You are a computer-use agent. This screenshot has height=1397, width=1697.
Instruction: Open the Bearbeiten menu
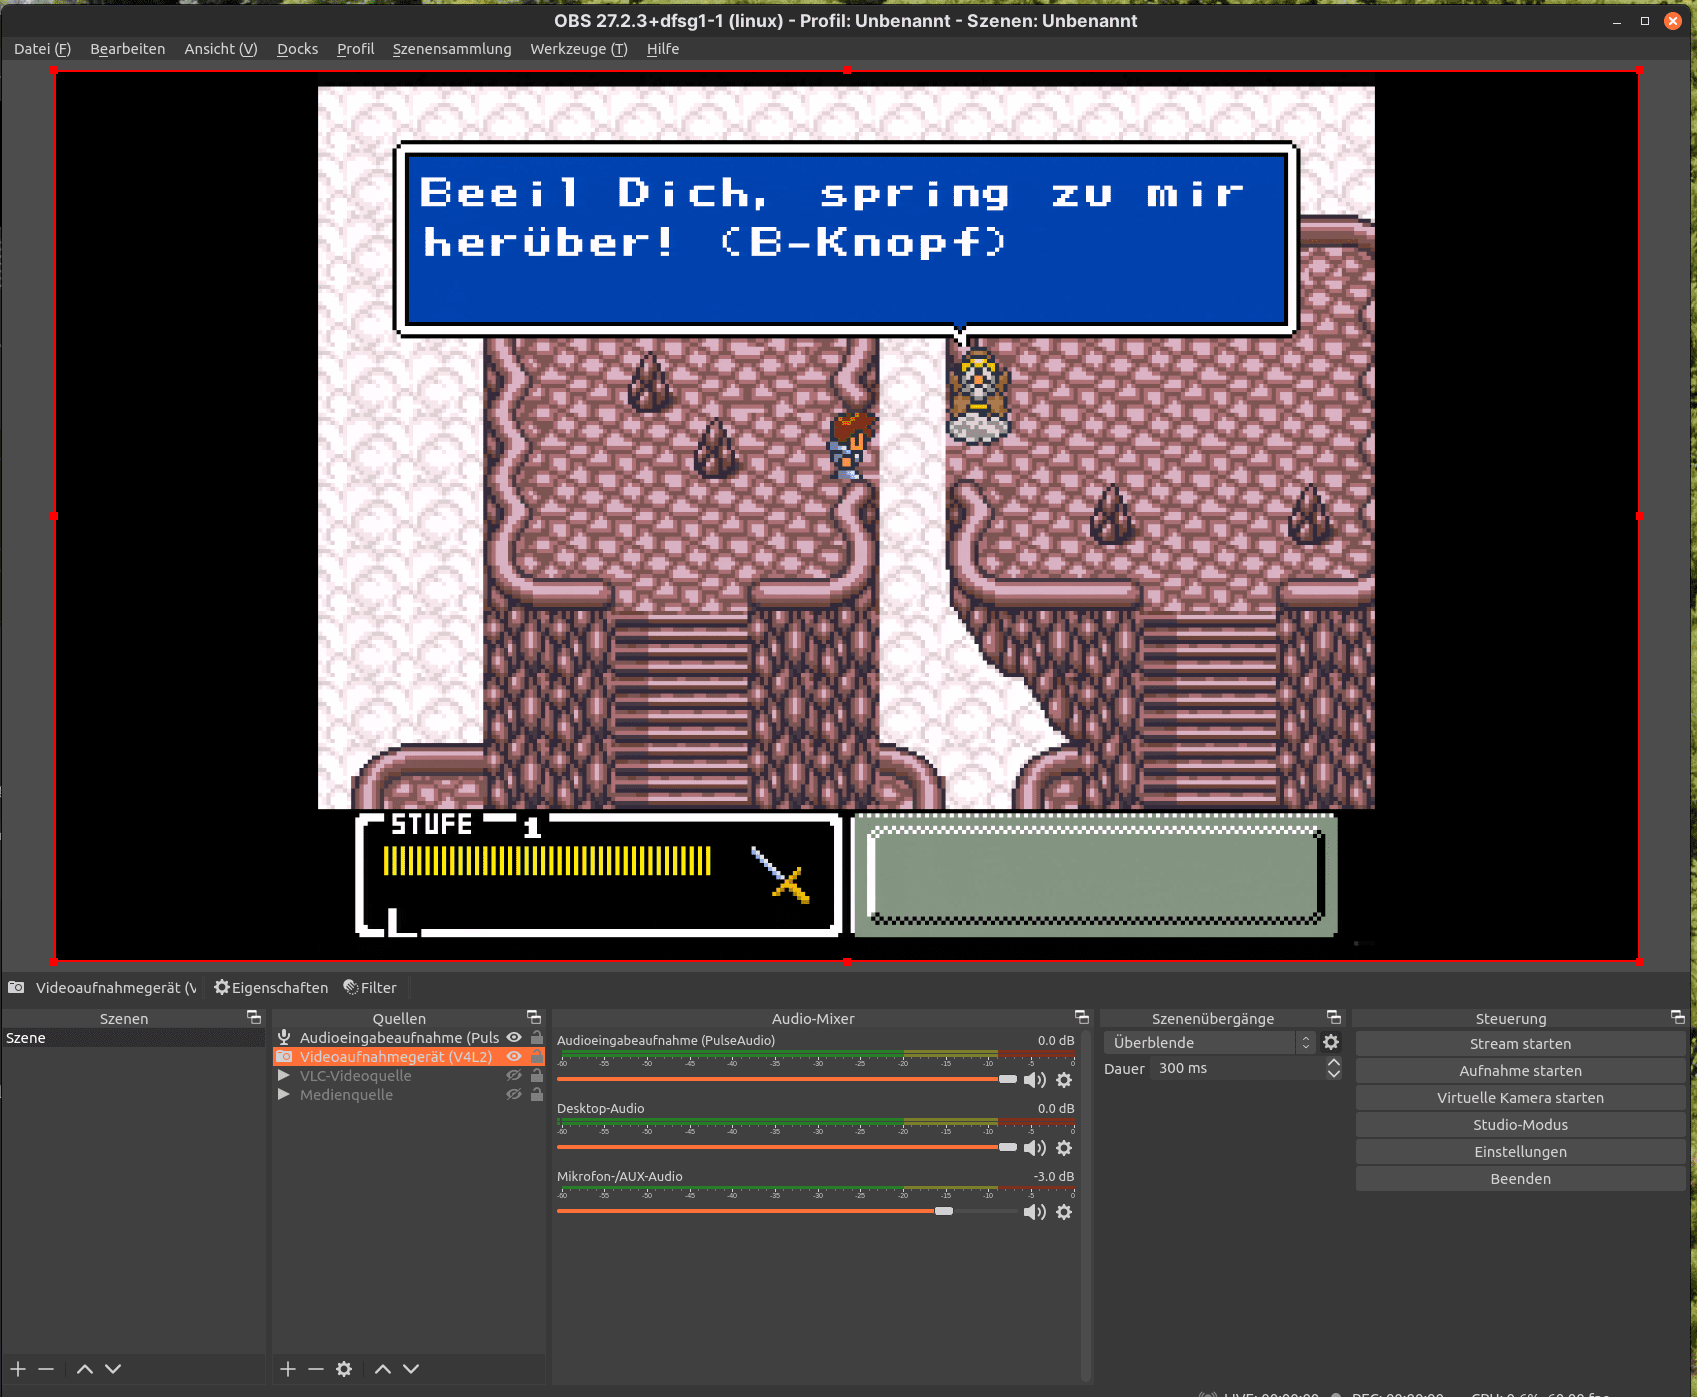127,49
